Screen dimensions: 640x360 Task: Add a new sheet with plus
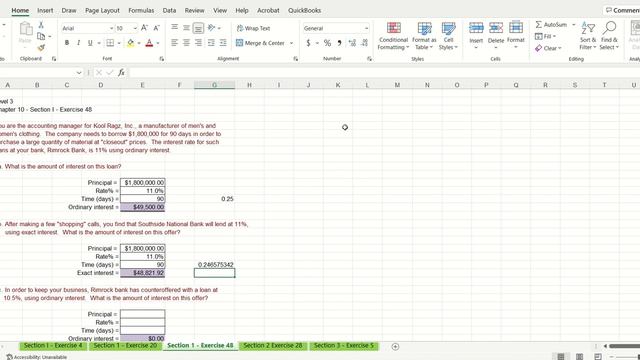[x=395, y=347]
